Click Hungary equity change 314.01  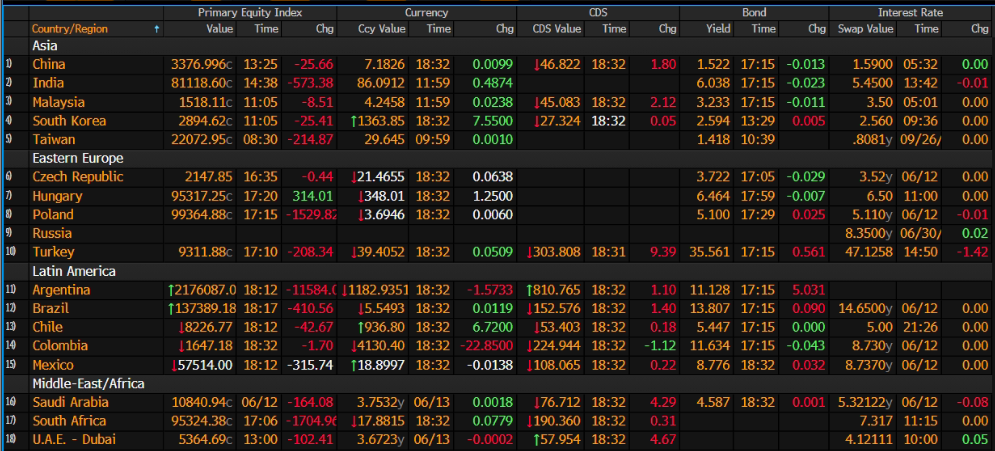pos(312,196)
